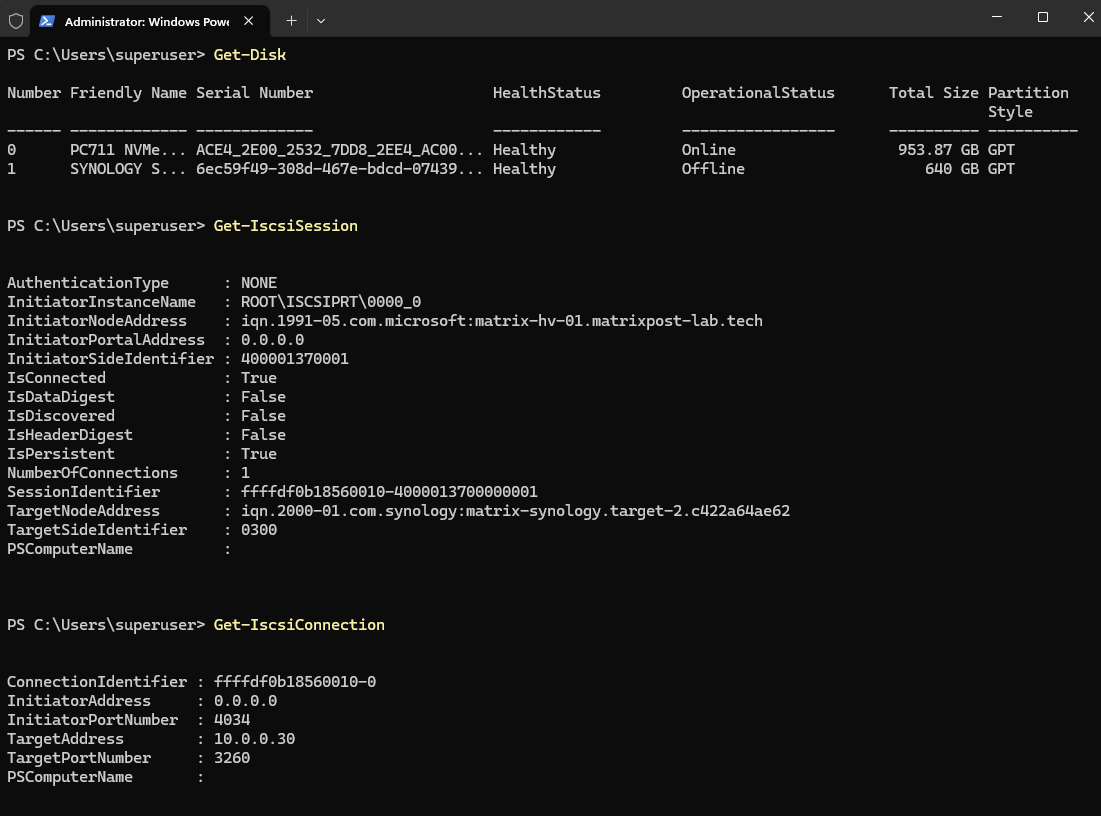Click the Total Size column header

933,93
